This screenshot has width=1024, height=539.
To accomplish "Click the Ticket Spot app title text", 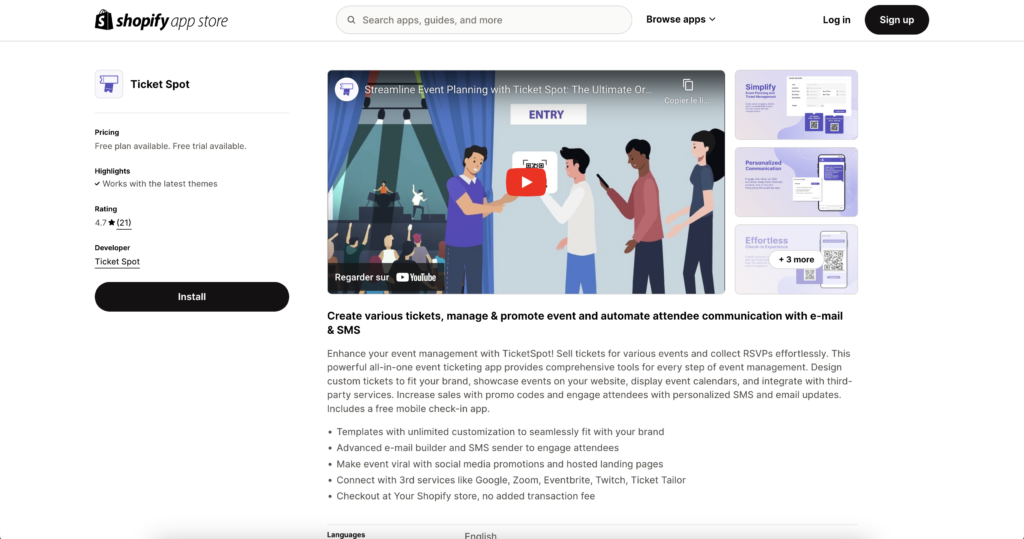I will click(160, 84).
